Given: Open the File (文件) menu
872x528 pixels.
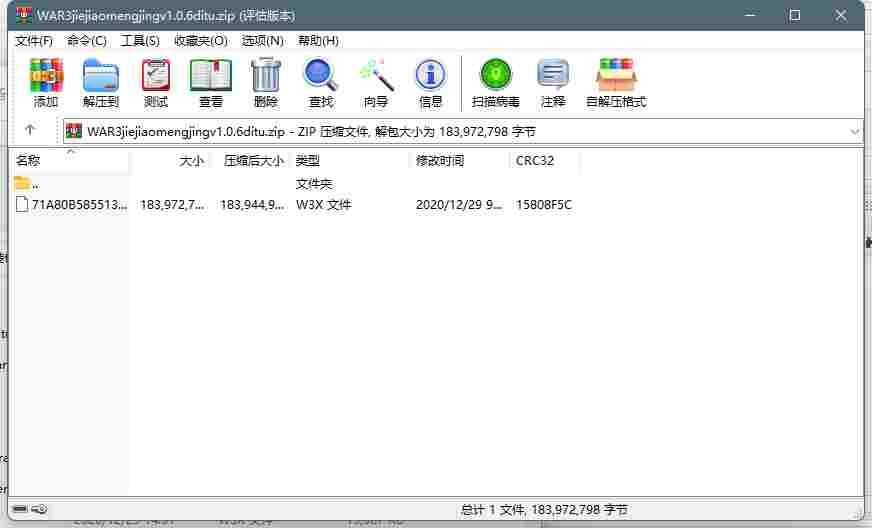Looking at the screenshot, I should pos(34,41).
